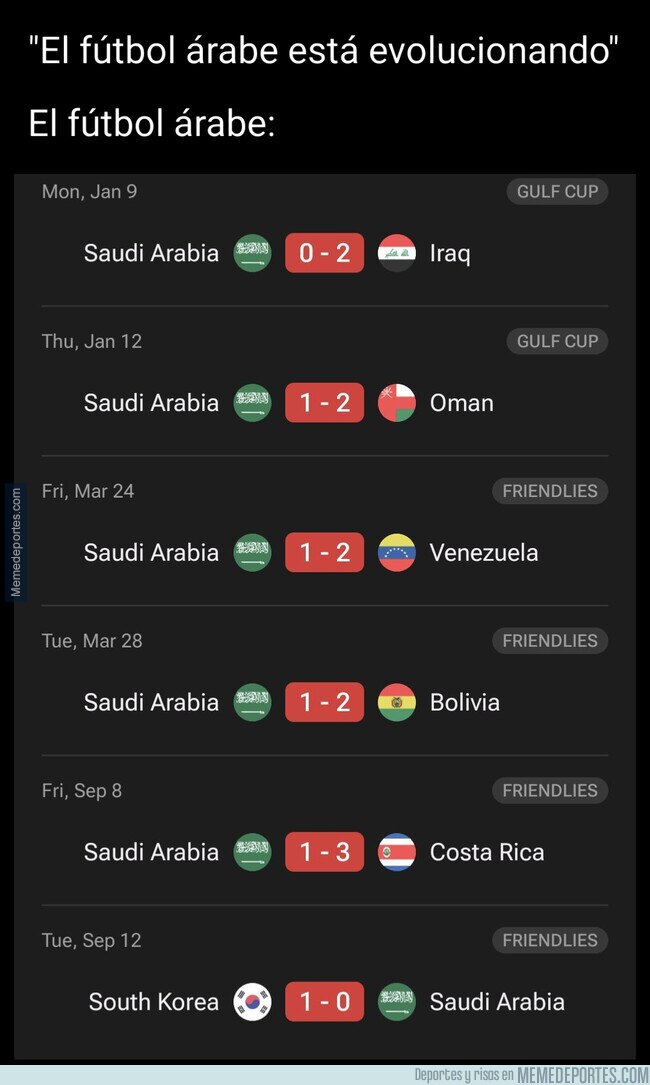Screen dimensions: 650x1085
Task: Click the Memedeportes.com side watermark
Action: (x=15, y=543)
